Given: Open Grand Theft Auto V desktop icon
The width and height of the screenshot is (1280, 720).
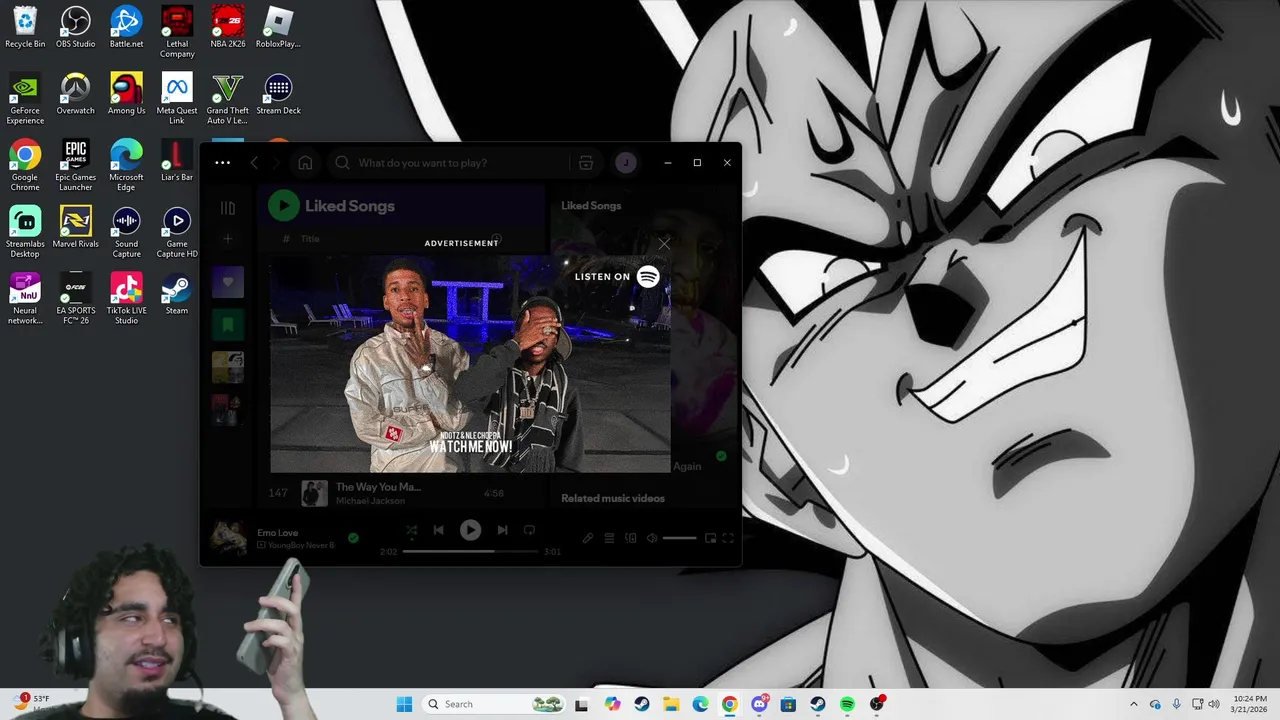Looking at the screenshot, I should coord(228,98).
